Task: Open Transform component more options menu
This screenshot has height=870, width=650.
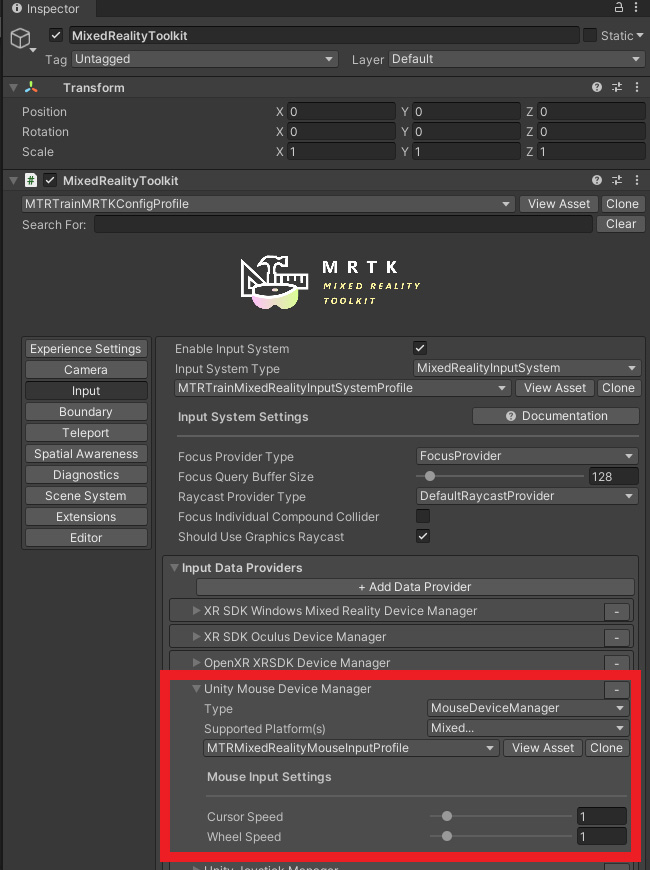Action: click(x=637, y=87)
